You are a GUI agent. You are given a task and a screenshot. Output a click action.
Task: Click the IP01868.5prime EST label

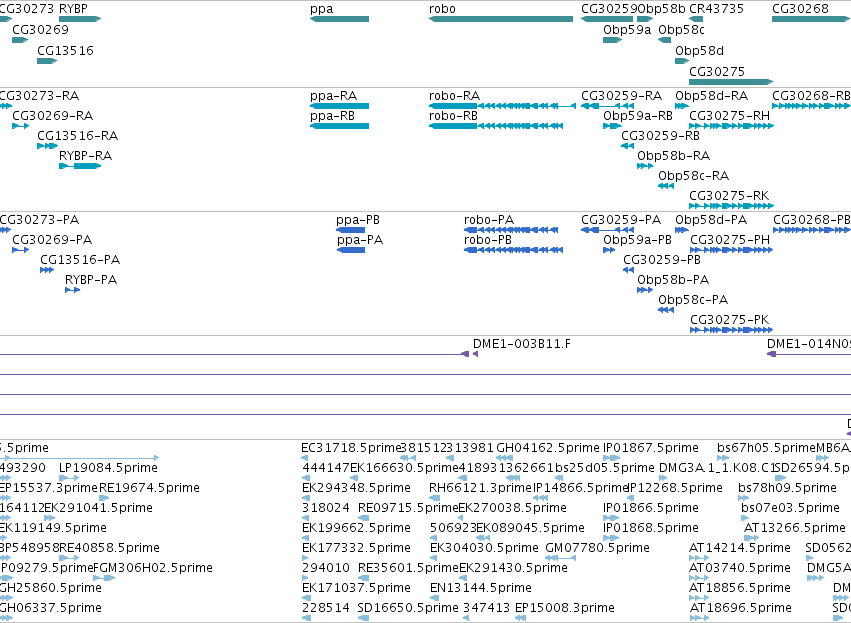[x=651, y=527]
